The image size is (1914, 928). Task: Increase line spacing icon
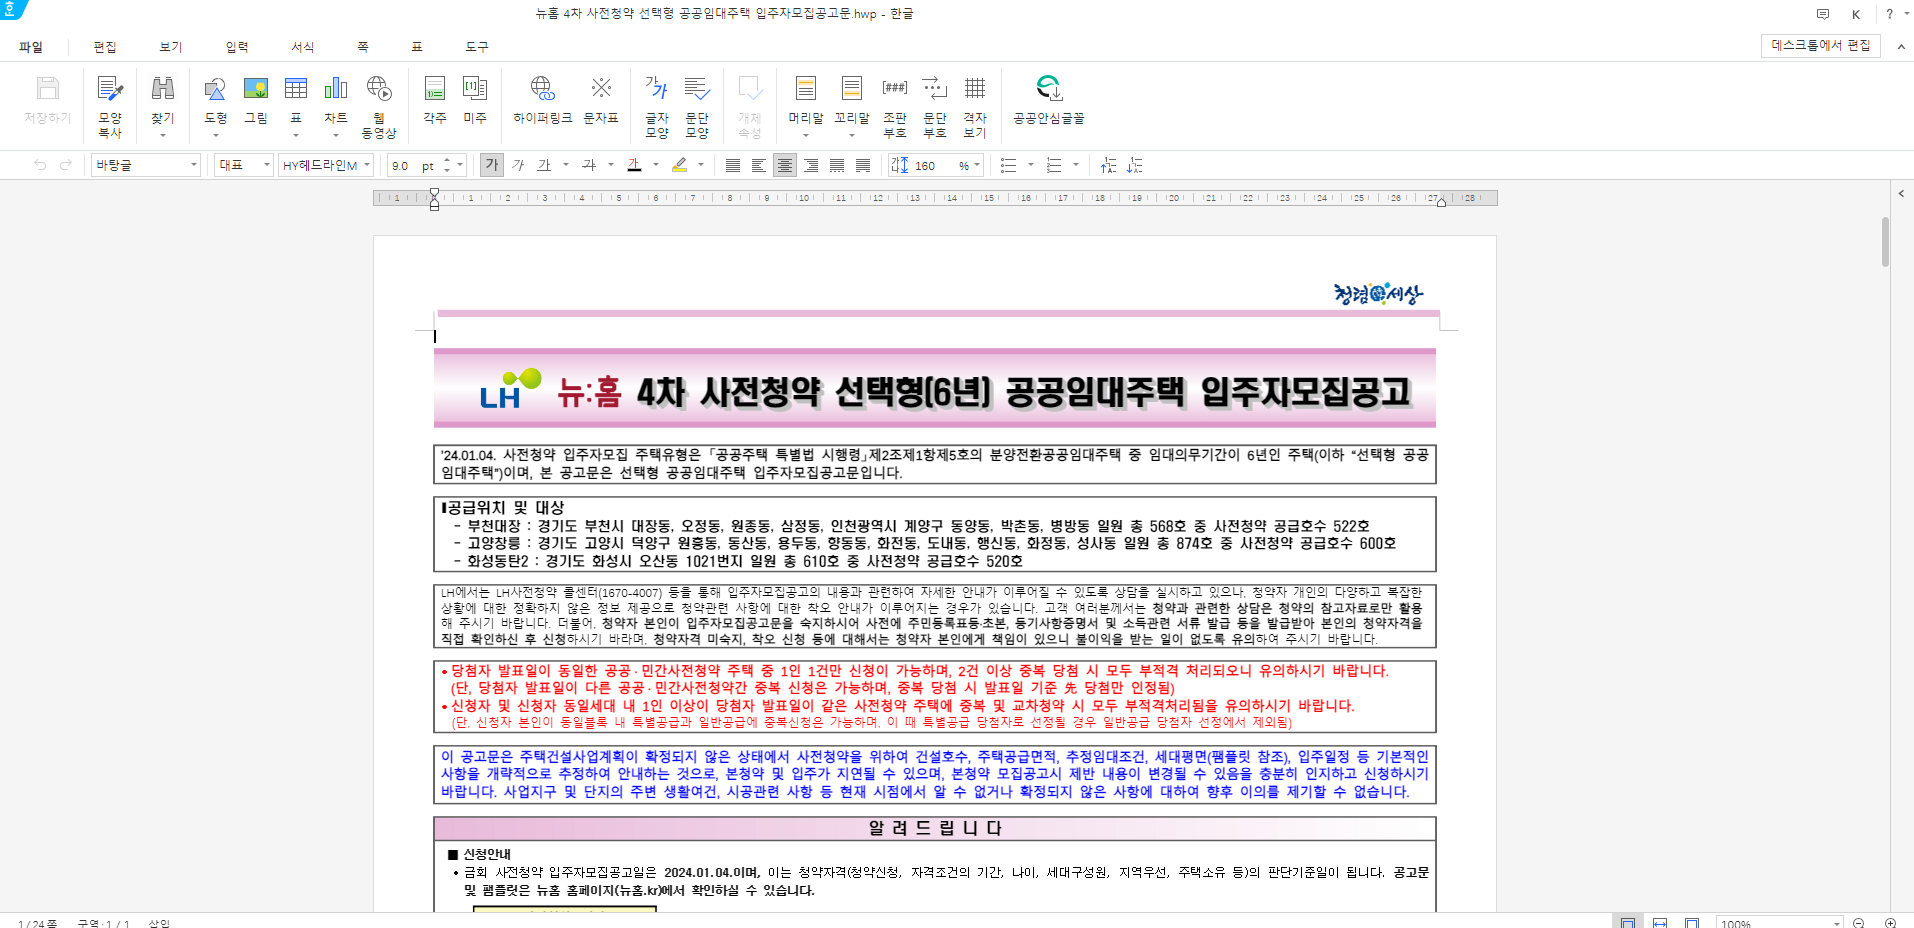click(x=1134, y=165)
